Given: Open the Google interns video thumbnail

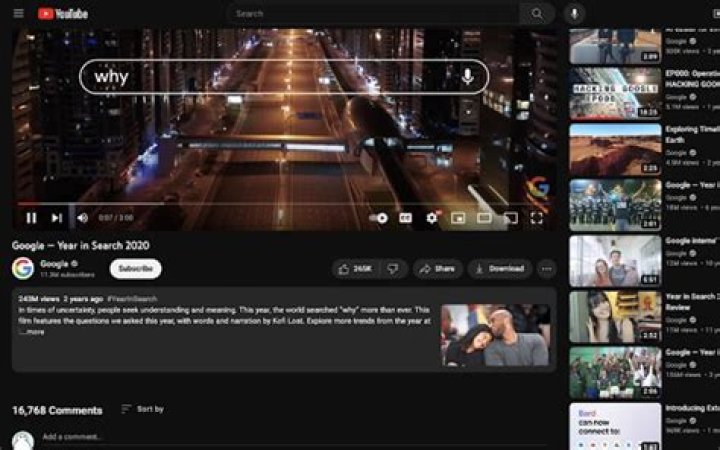Looking at the screenshot, I should pyautogui.click(x=615, y=261).
